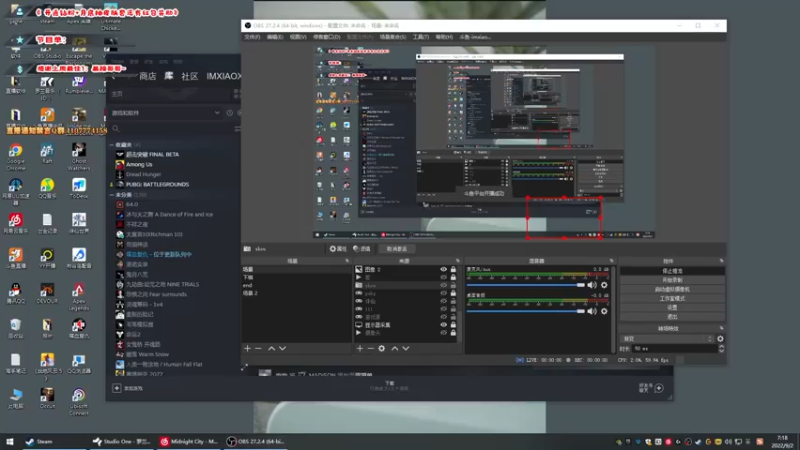Mute the 桌面音频 speaker icon

pos(592,311)
